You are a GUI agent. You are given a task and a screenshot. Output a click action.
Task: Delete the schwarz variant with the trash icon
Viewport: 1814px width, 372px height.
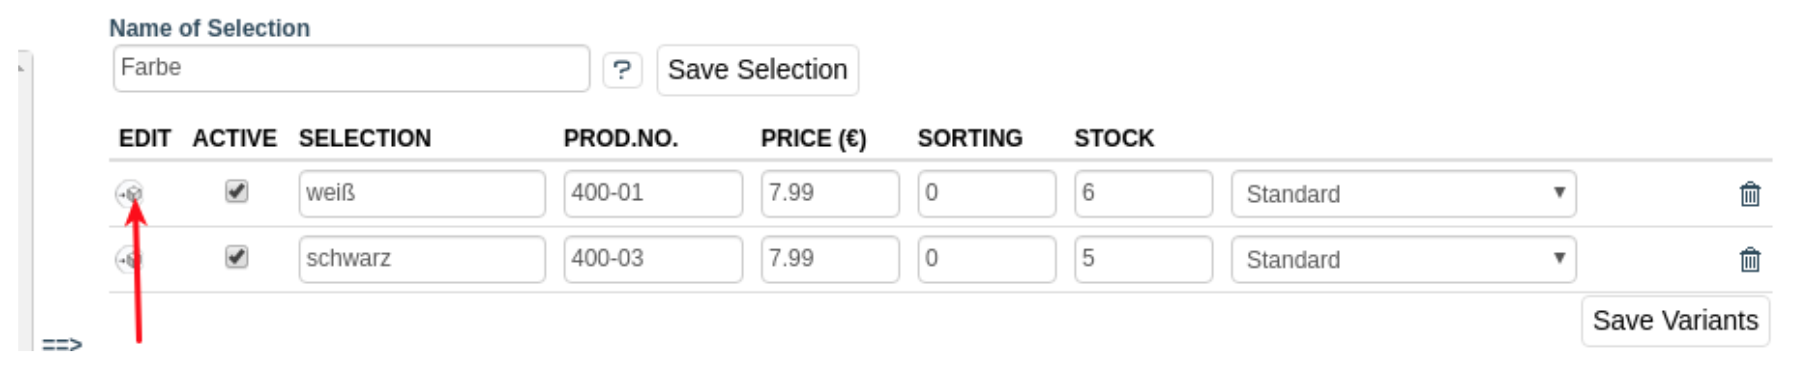coord(1749,260)
